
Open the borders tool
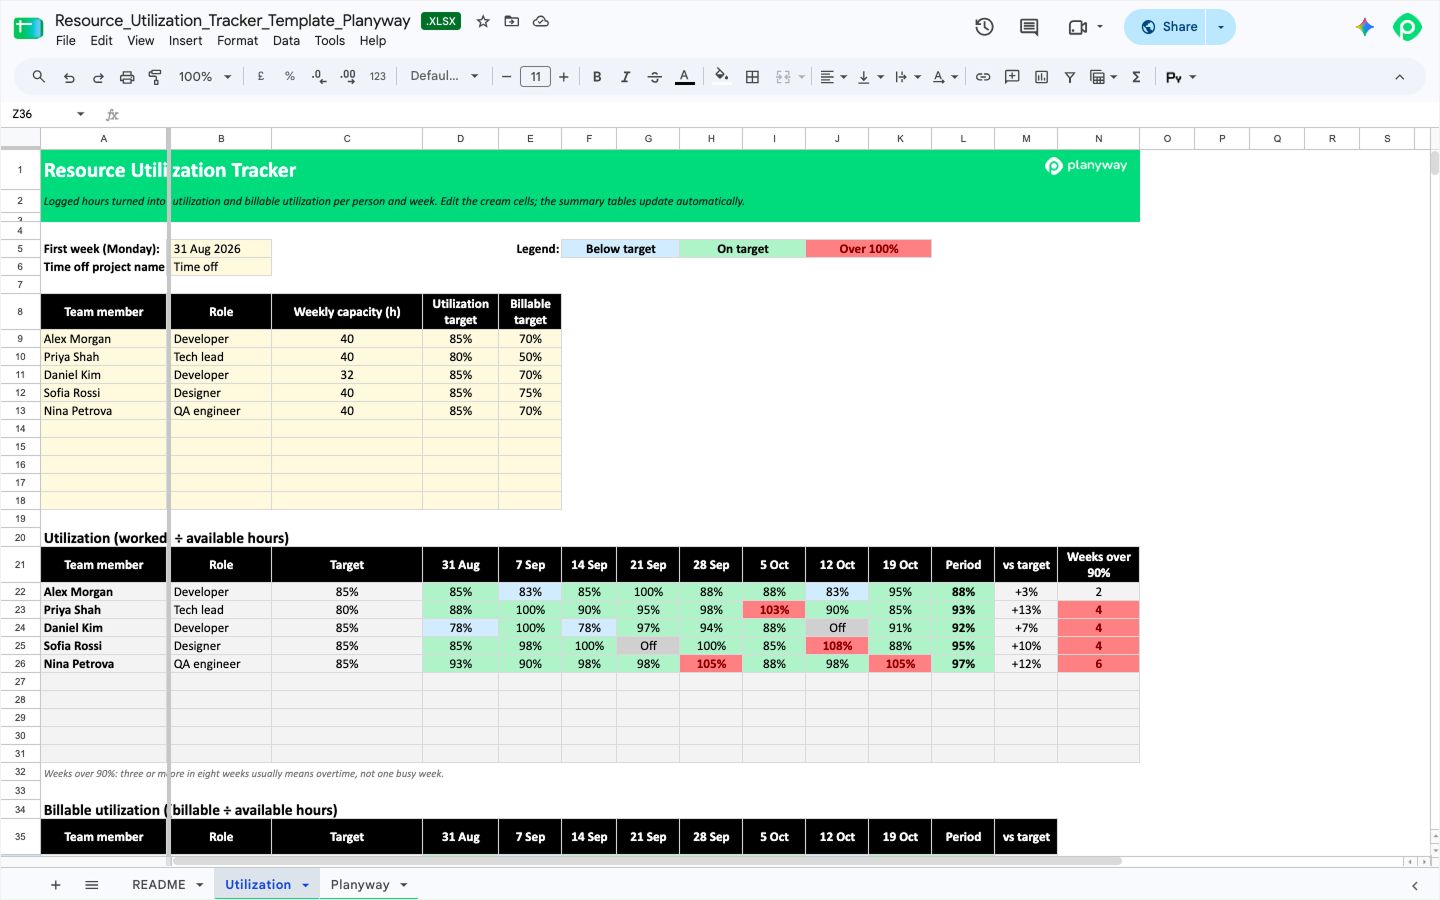tap(753, 77)
